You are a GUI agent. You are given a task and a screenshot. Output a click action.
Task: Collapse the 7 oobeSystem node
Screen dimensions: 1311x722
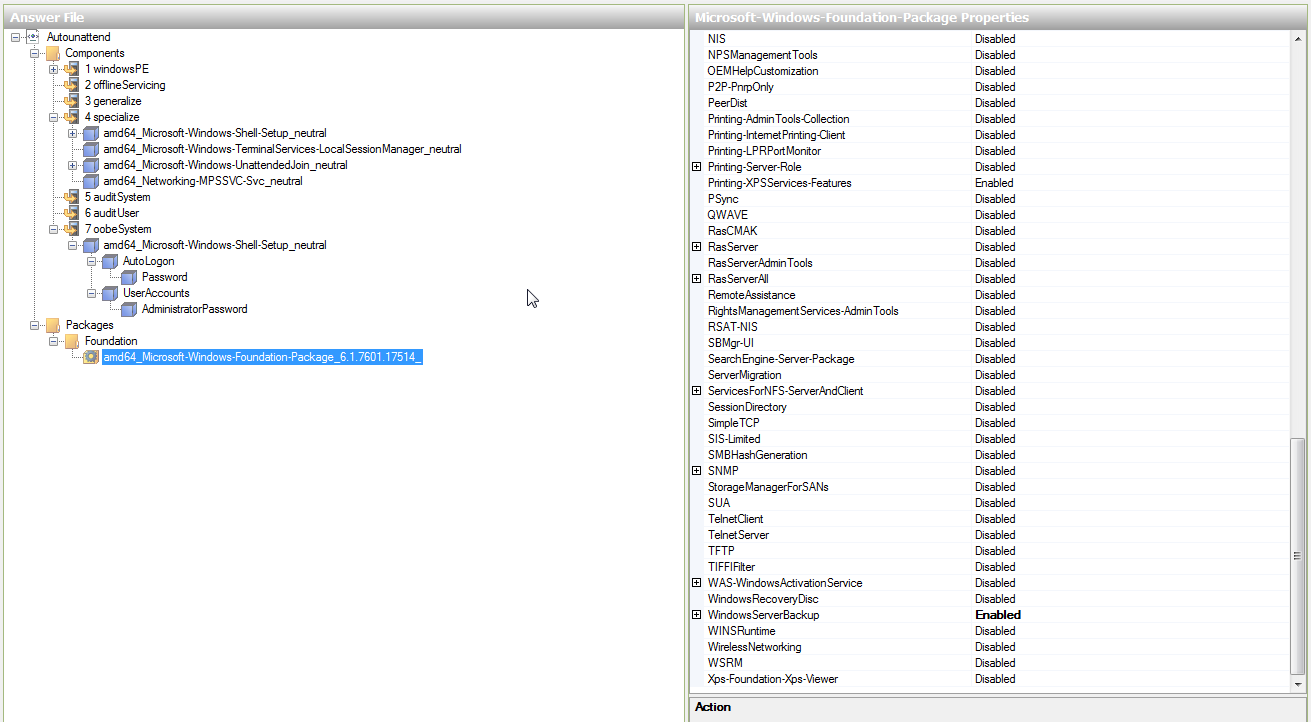(53, 229)
